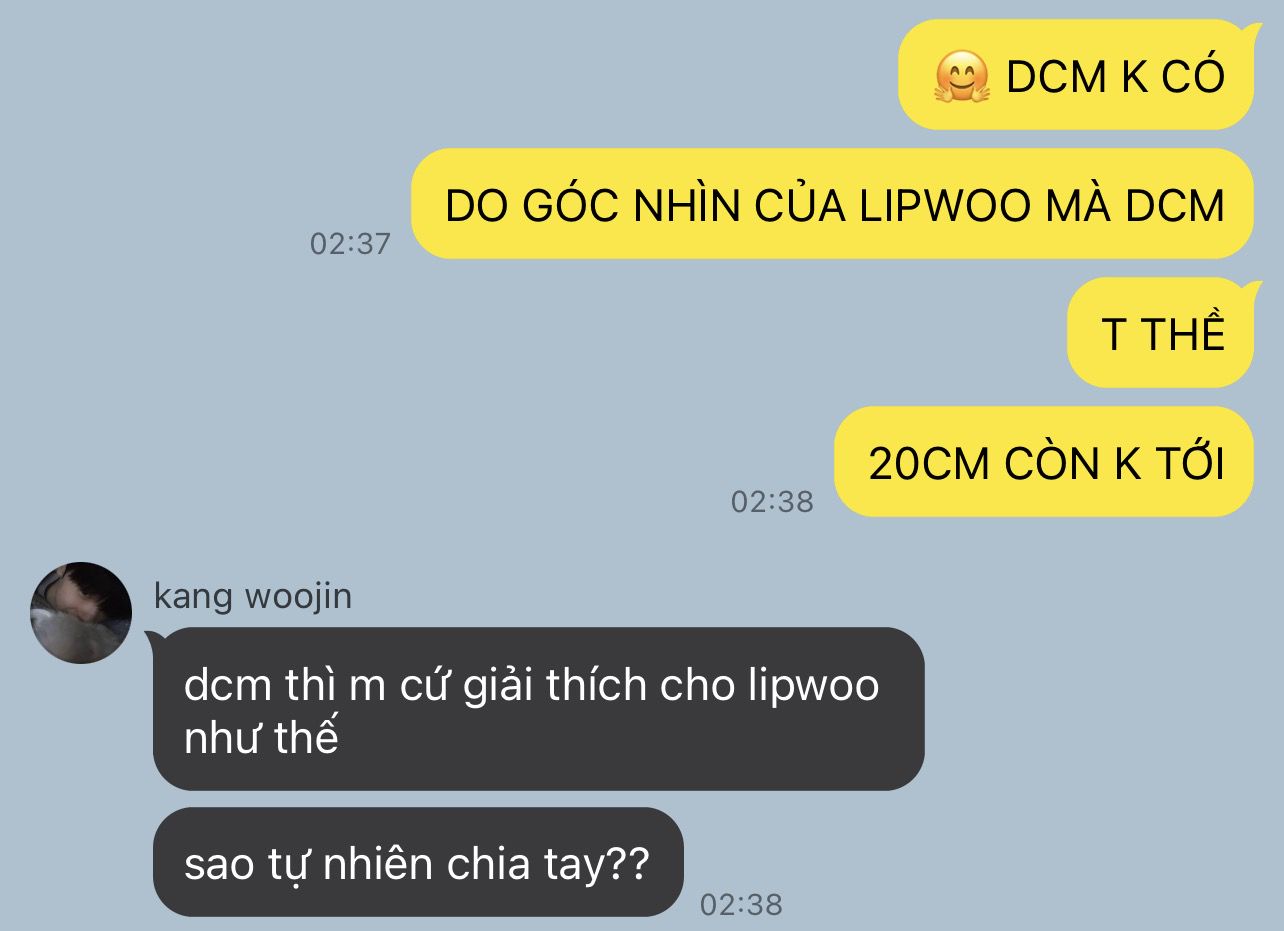Click the 02:38 timestamp beside yellow bubble
1284x931 pixels.
772,501
